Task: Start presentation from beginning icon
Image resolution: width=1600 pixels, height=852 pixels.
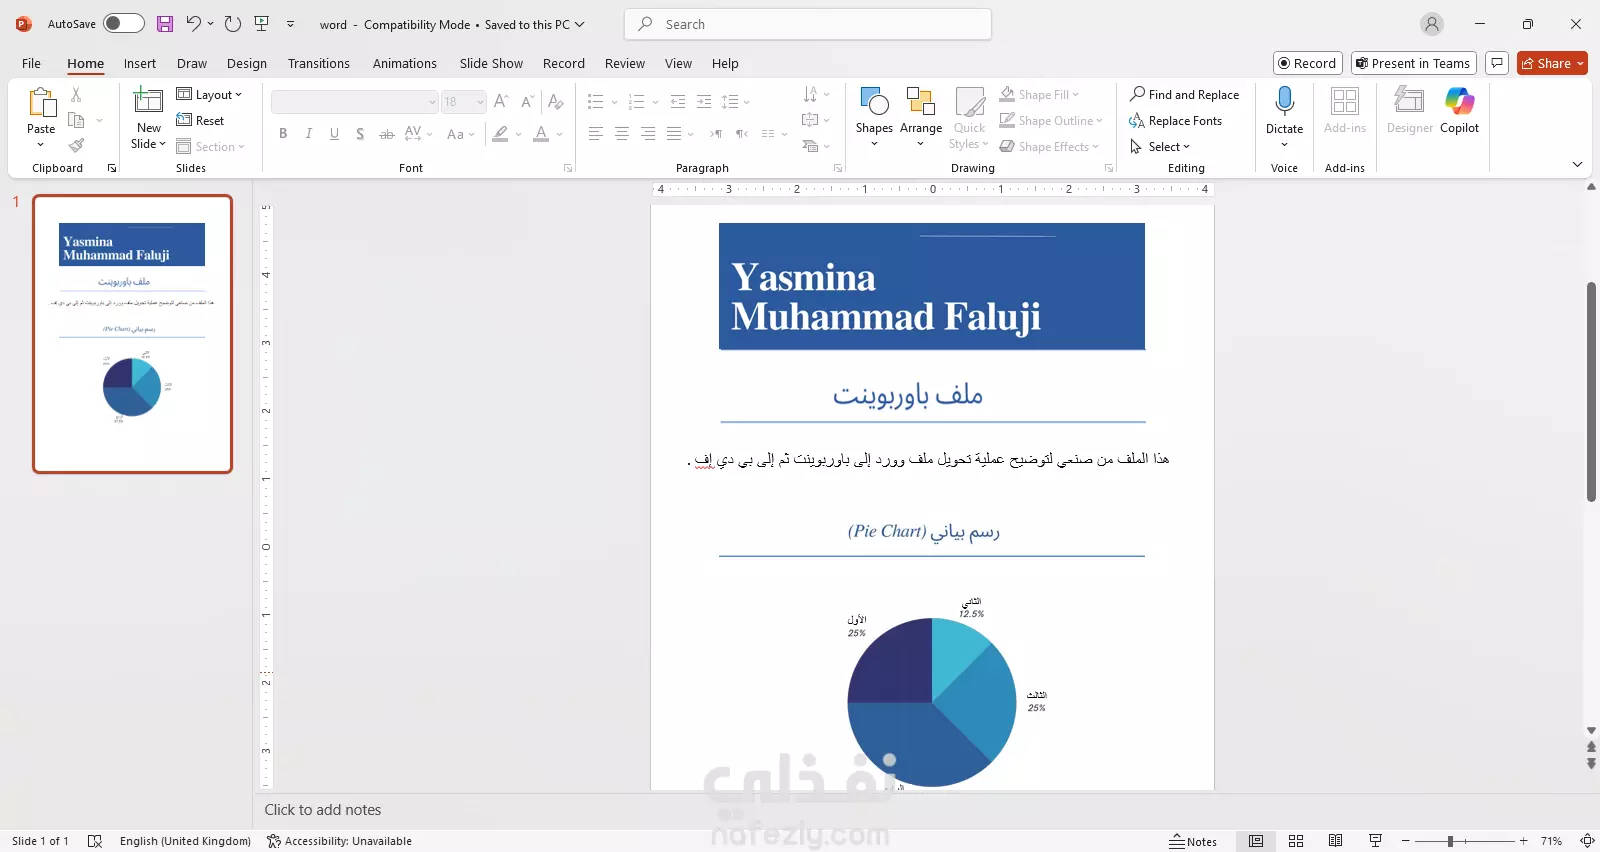Action: [x=262, y=24]
